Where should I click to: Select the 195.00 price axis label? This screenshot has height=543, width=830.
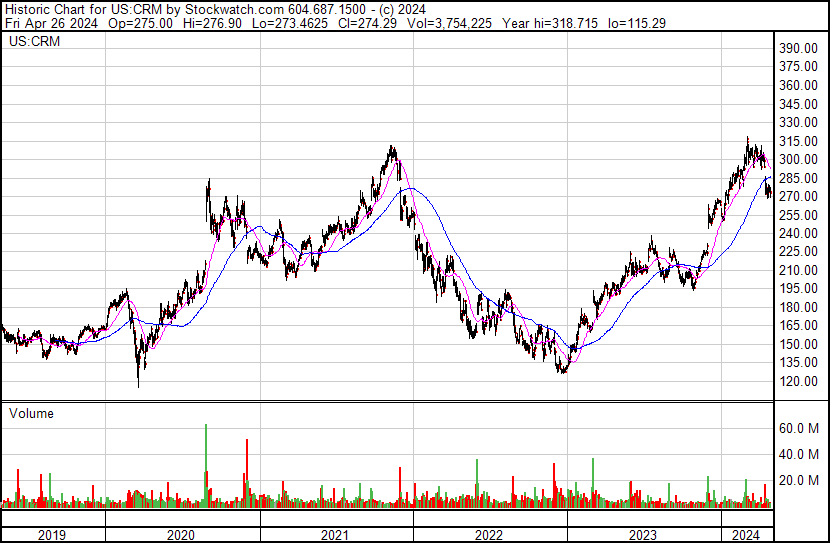pos(798,288)
